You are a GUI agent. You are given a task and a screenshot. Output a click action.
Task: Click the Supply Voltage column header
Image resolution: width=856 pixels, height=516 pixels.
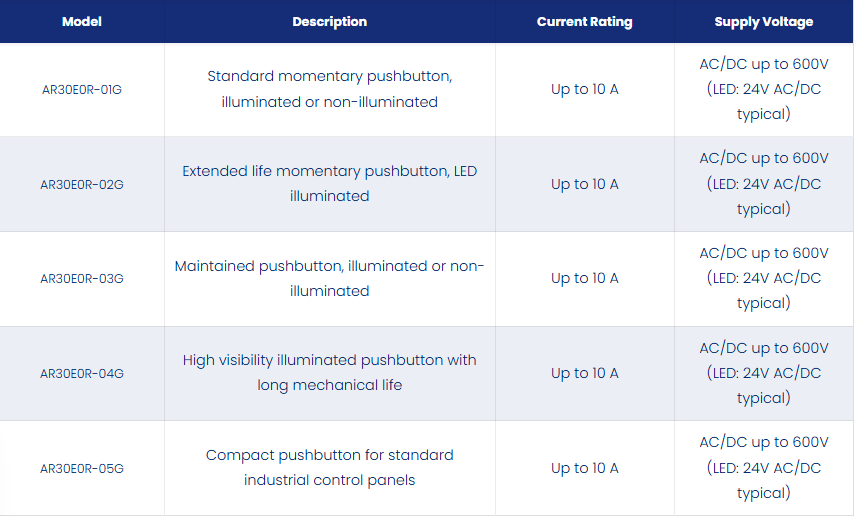pyautogui.click(x=764, y=22)
